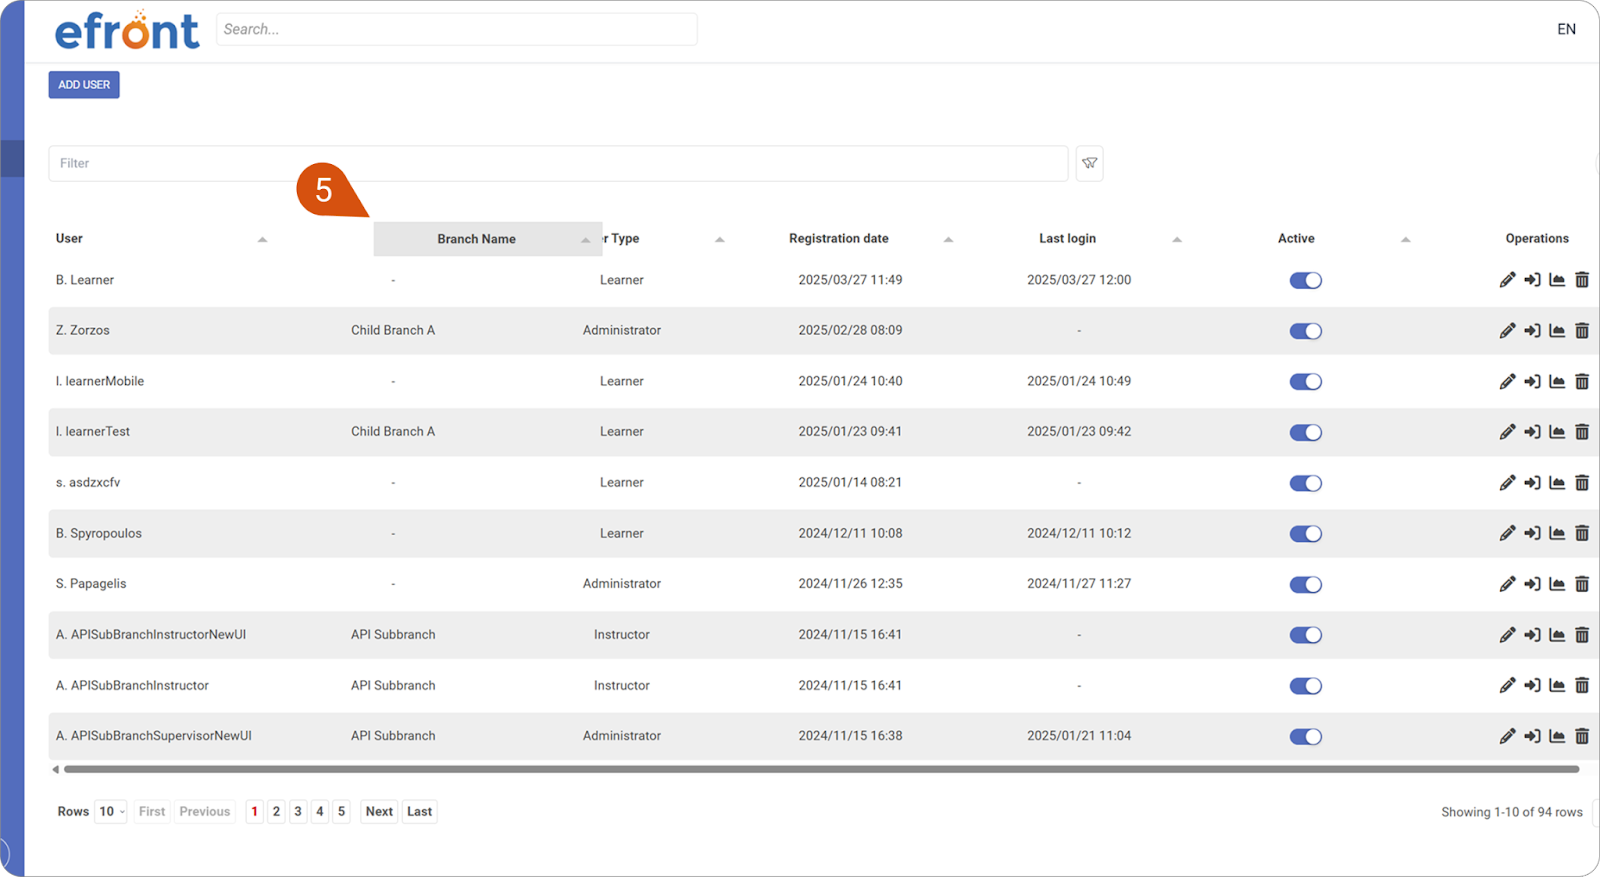Viewport: 1600px width, 877px height.
Task: Click the horizontal scrollbar under the table
Action: (820, 770)
